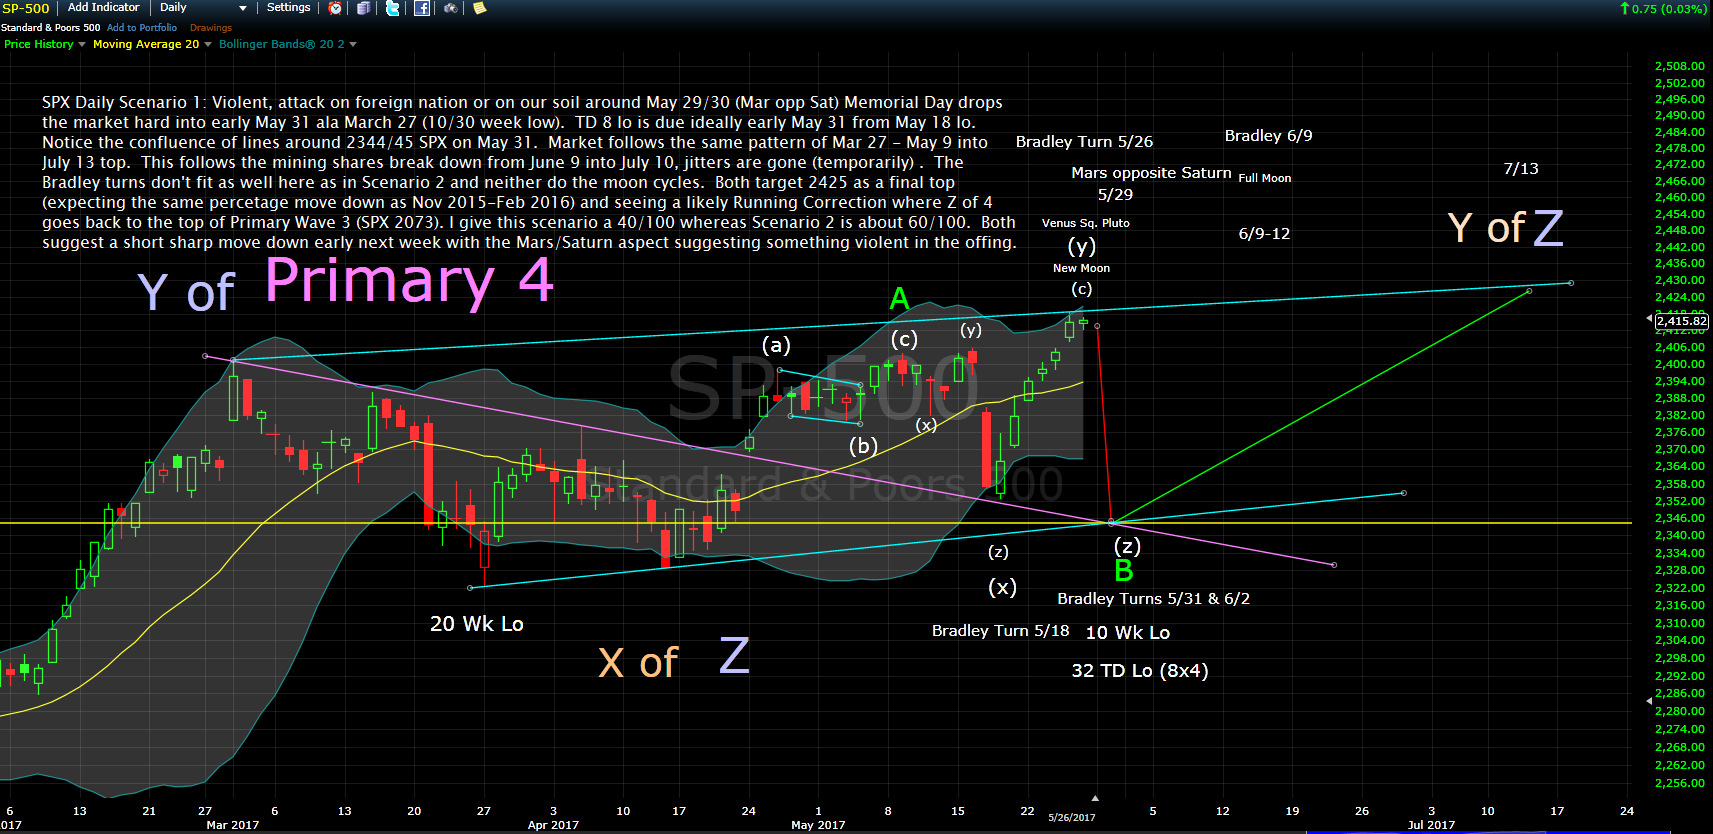Click the SP-500 symbol label

[26, 8]
